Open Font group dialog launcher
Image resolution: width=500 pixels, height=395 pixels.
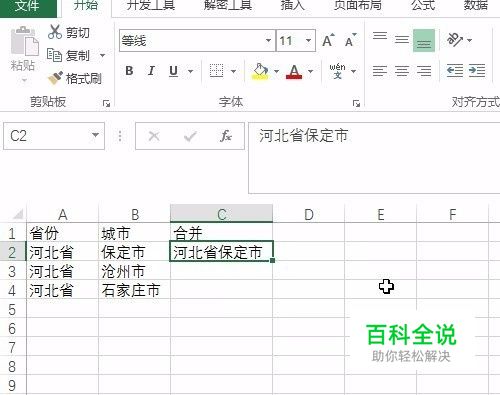[356, 103]
